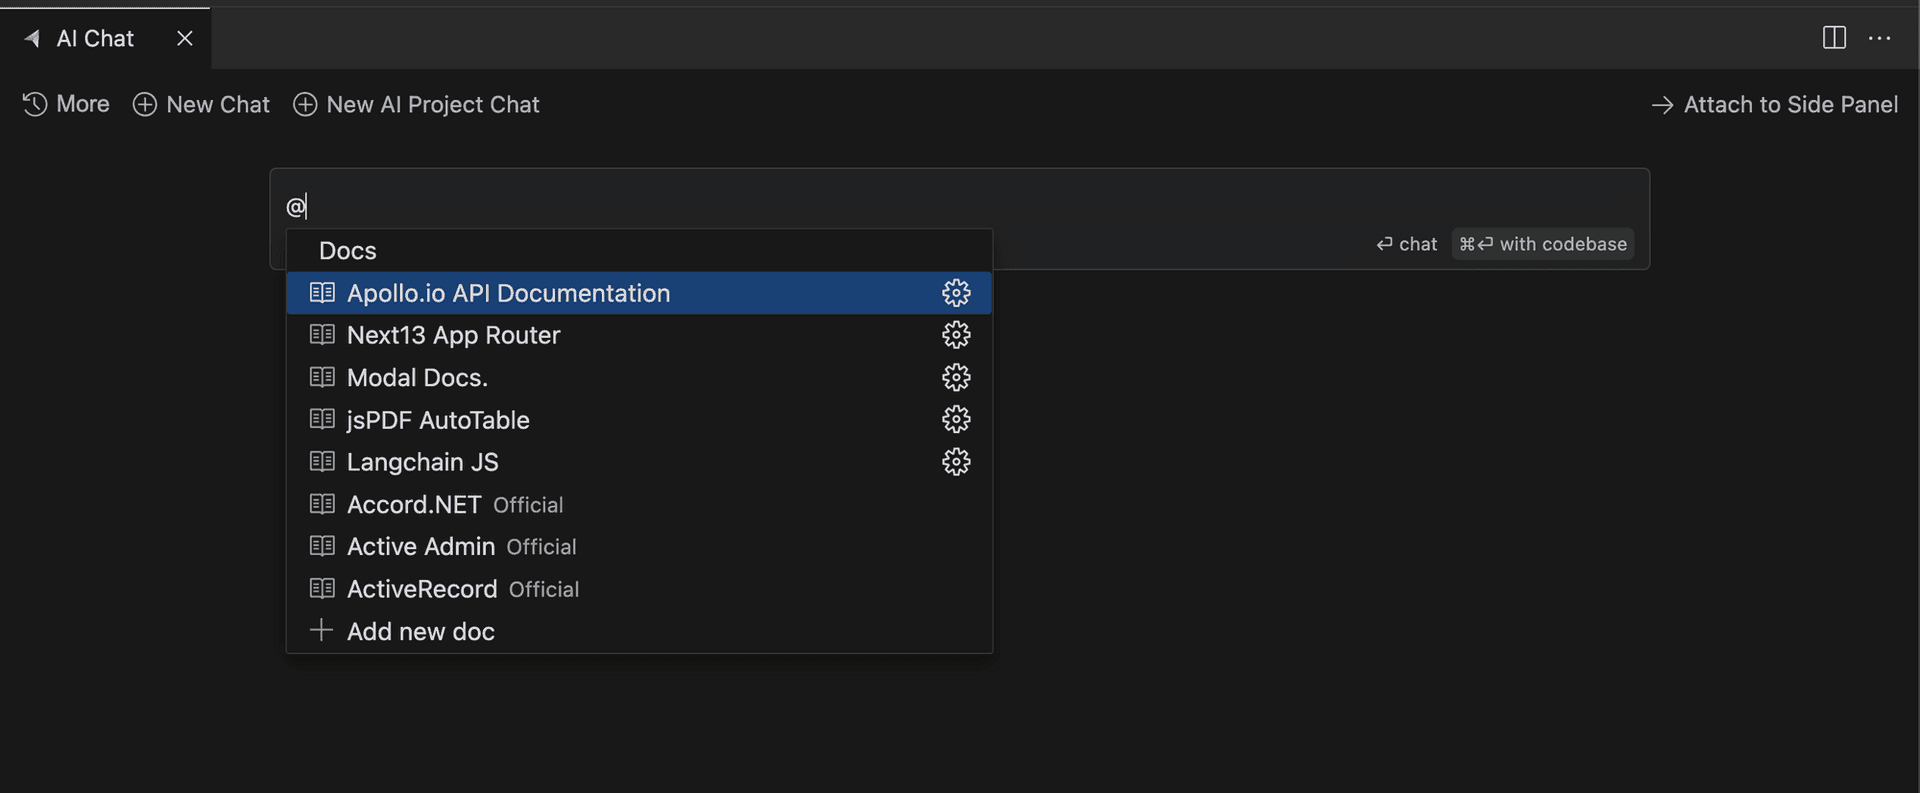Viewport: 1920px width, 793px height.
Task: Click gear icon beside Next13 App Router
Action: point(956,335)
